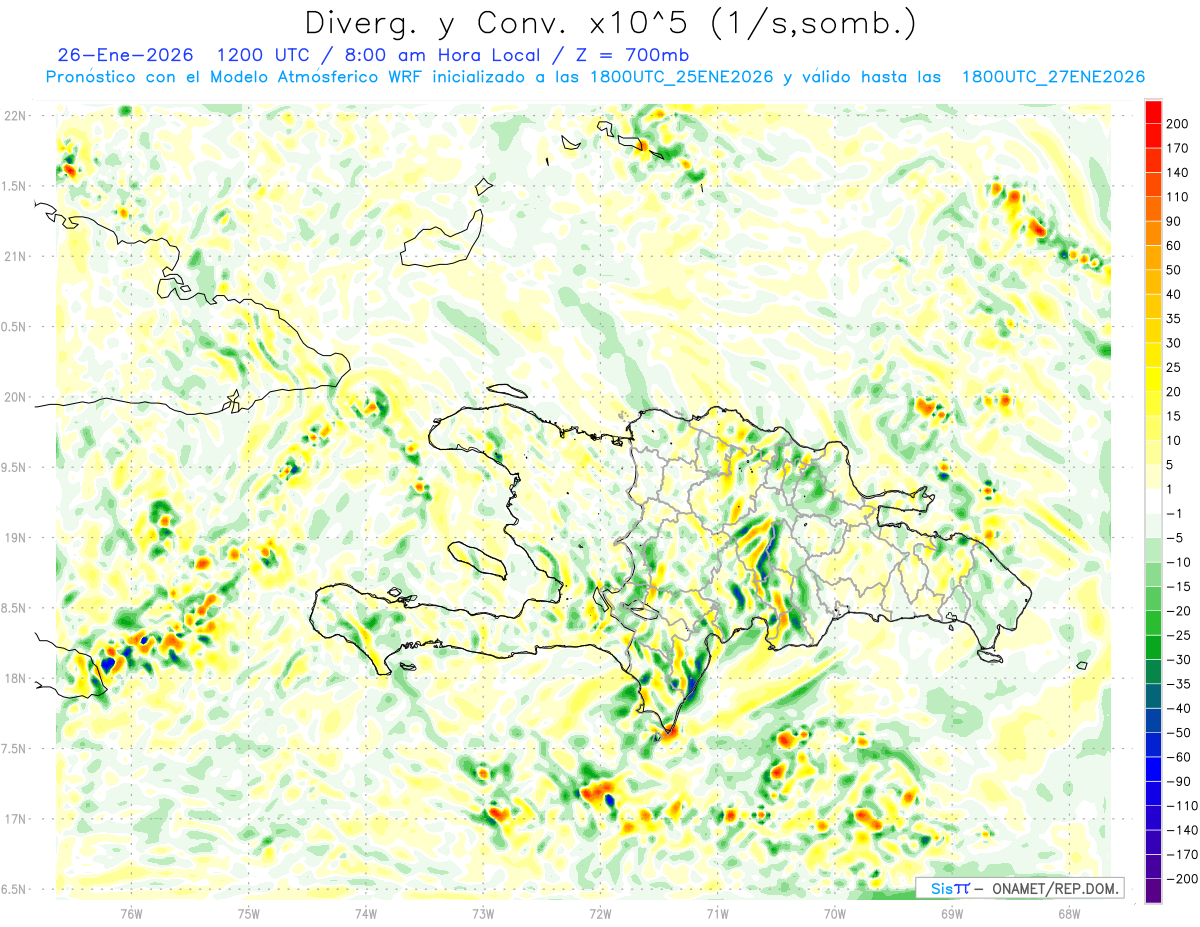Click the white colorbar segment between 1 and -1

click(1153, 502)
